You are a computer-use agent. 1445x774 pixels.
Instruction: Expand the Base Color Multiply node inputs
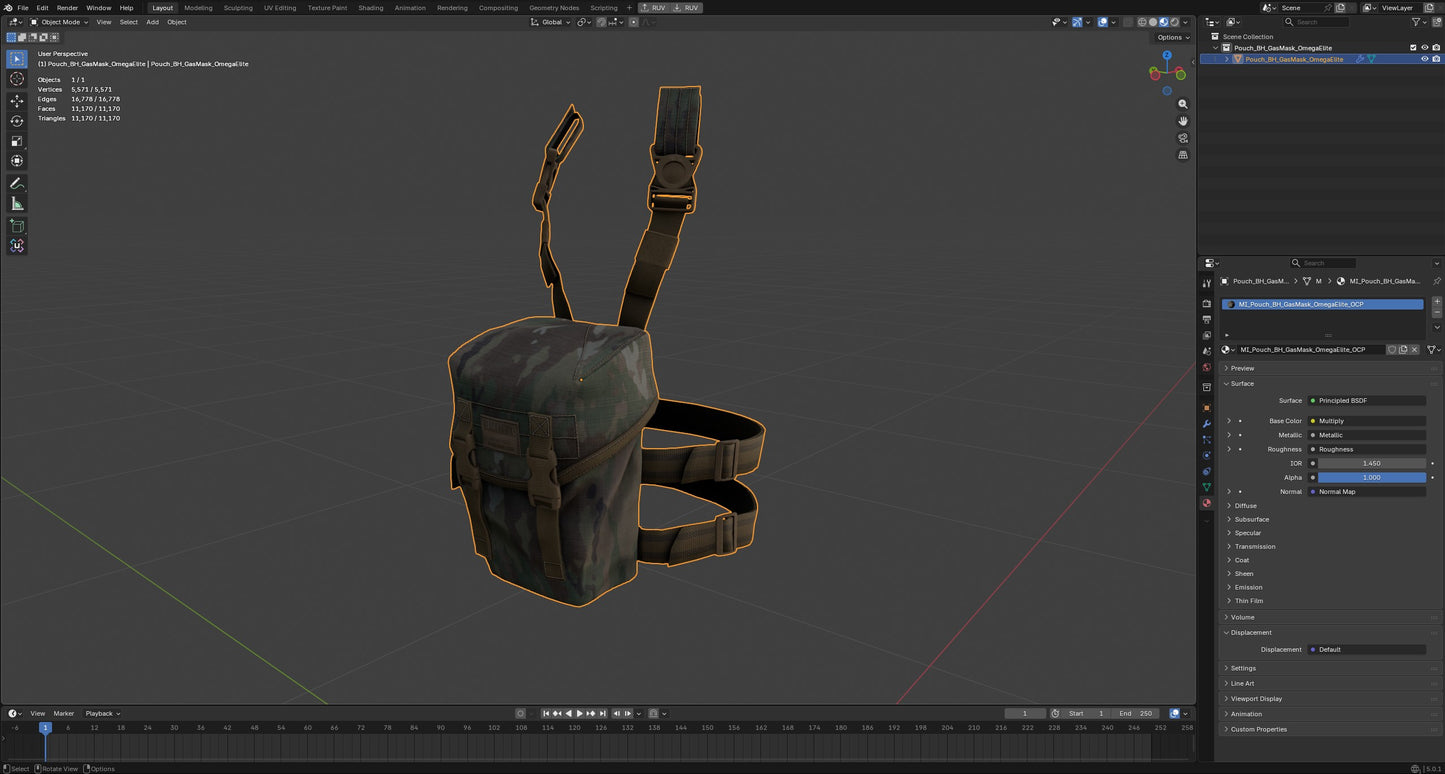point(1229,421)
